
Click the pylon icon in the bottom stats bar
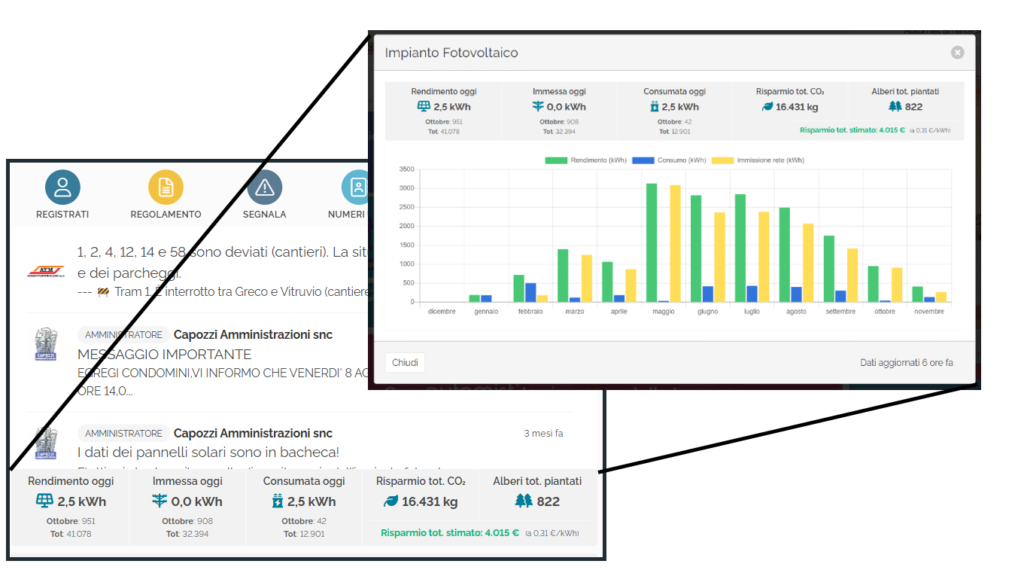click(158, 502)
